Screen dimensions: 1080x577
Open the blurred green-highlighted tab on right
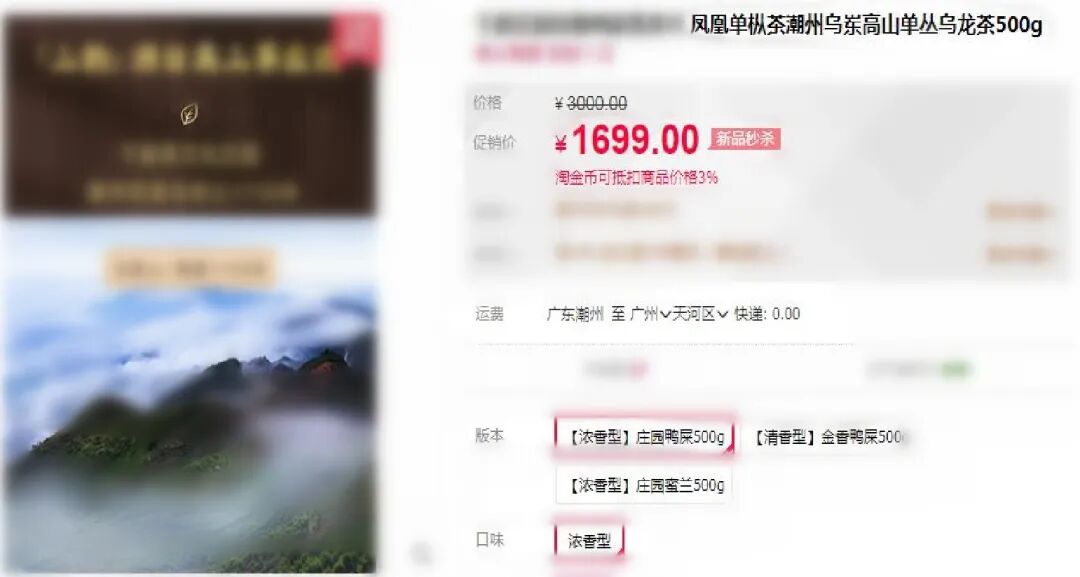918,370
